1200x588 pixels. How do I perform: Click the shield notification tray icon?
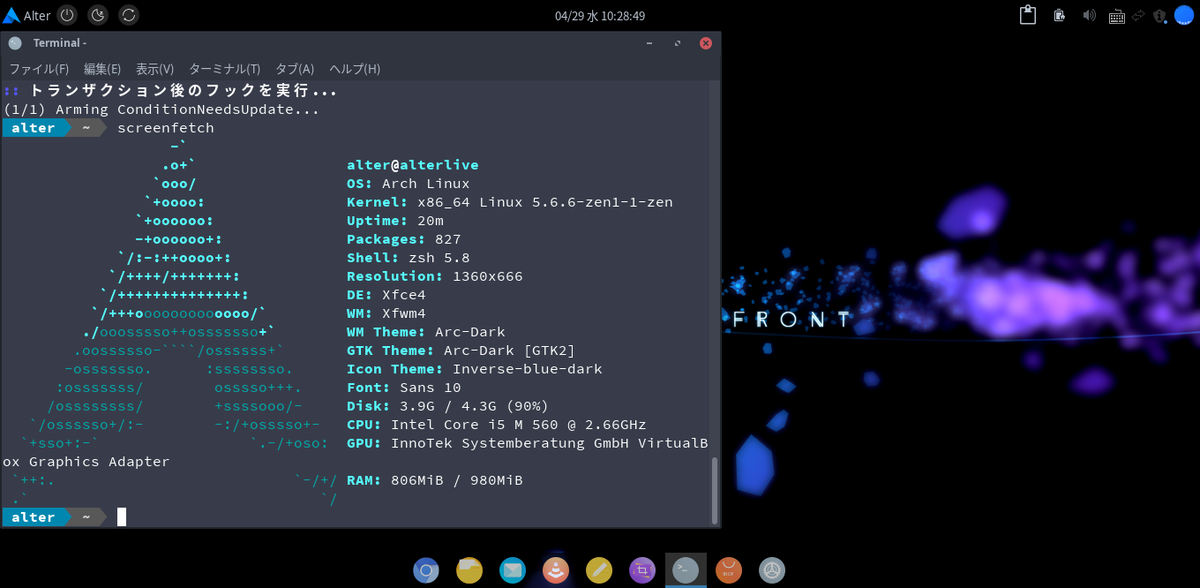(1160, 16)
